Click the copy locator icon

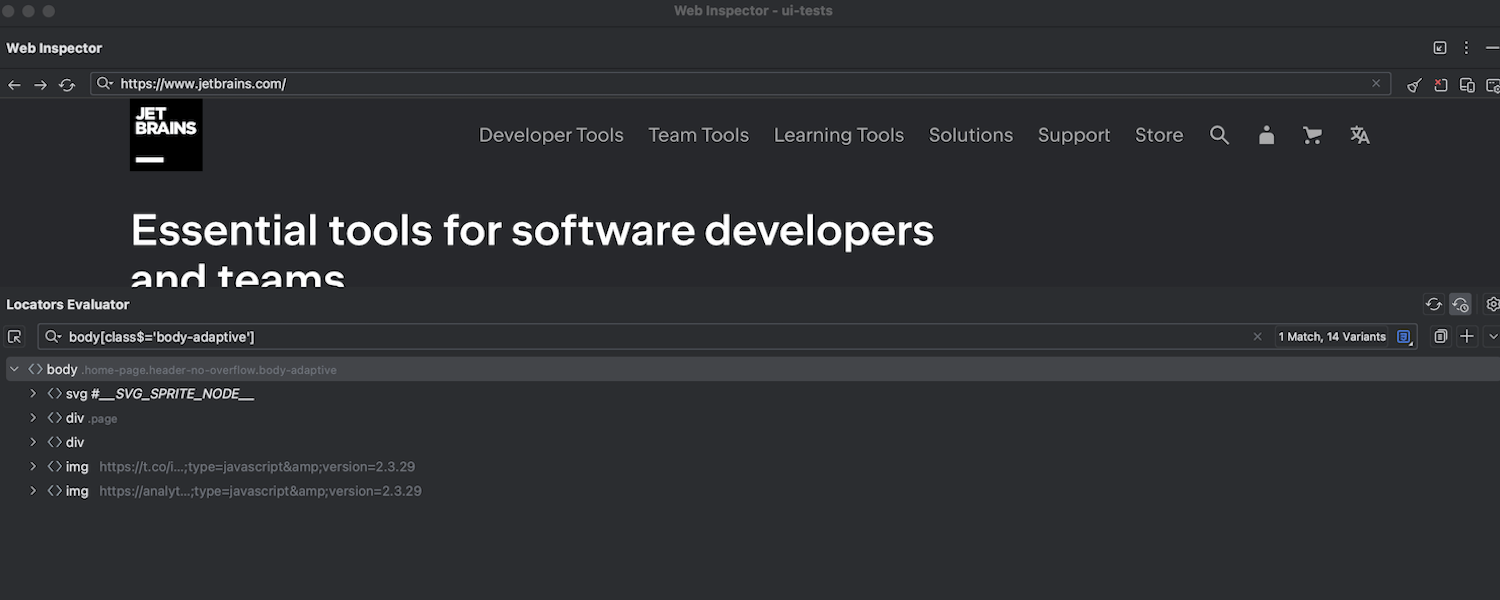(x=1440, y=337)
